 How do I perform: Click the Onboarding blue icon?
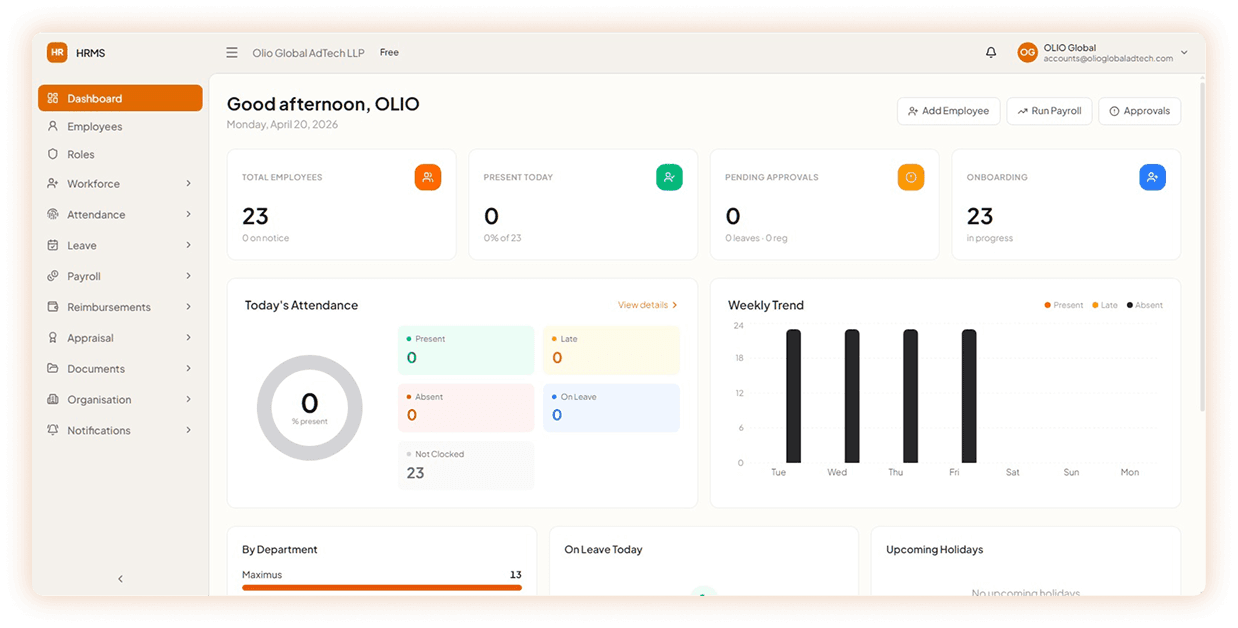[1152, 177]
